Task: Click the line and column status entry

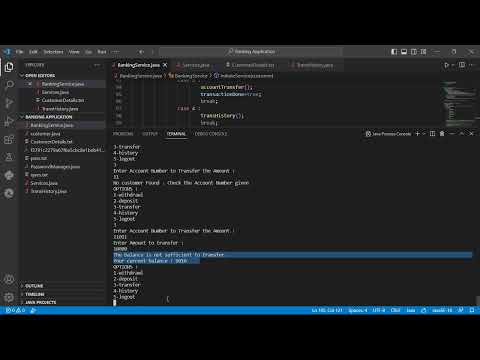Action: [327, 310]
